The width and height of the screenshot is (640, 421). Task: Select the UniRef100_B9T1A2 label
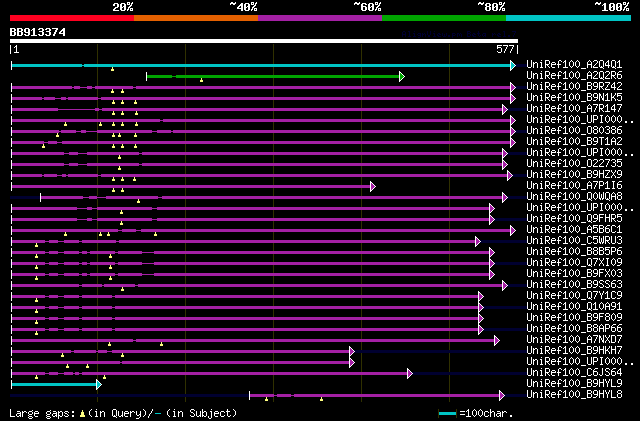pyautogui.click(x=574, y=142)
